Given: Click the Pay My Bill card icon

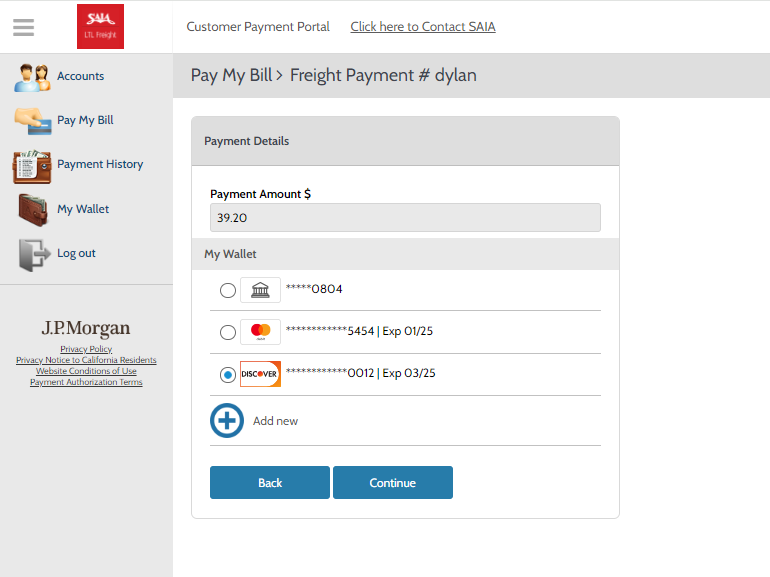Looking at the screenshot, I should click(33, 121).
